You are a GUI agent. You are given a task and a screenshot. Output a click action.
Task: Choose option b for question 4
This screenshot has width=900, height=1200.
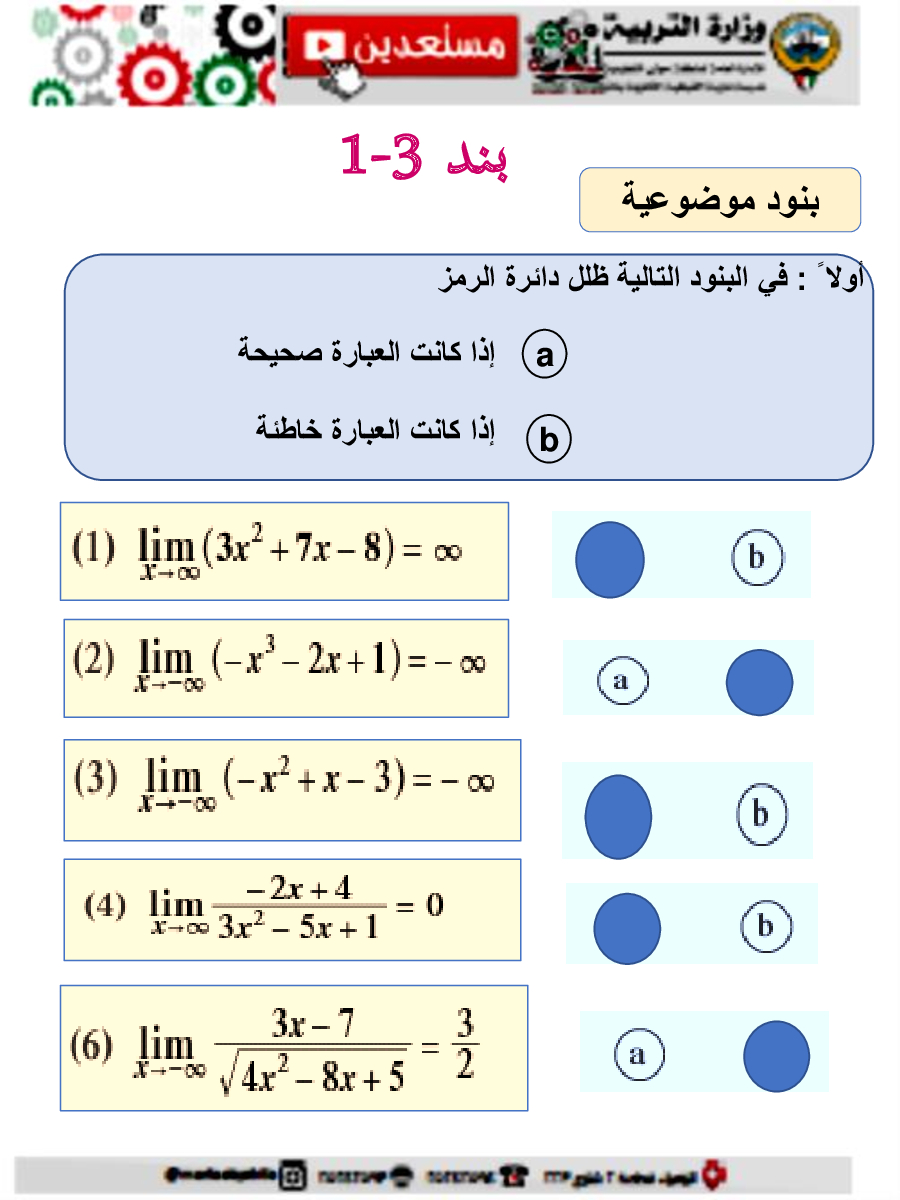tap(766, 925)
